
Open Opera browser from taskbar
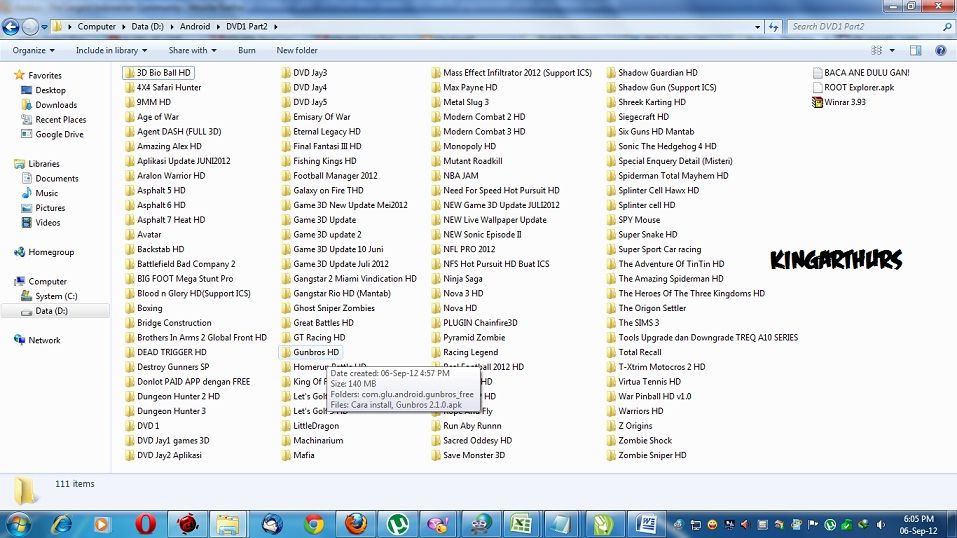(145, 525)
